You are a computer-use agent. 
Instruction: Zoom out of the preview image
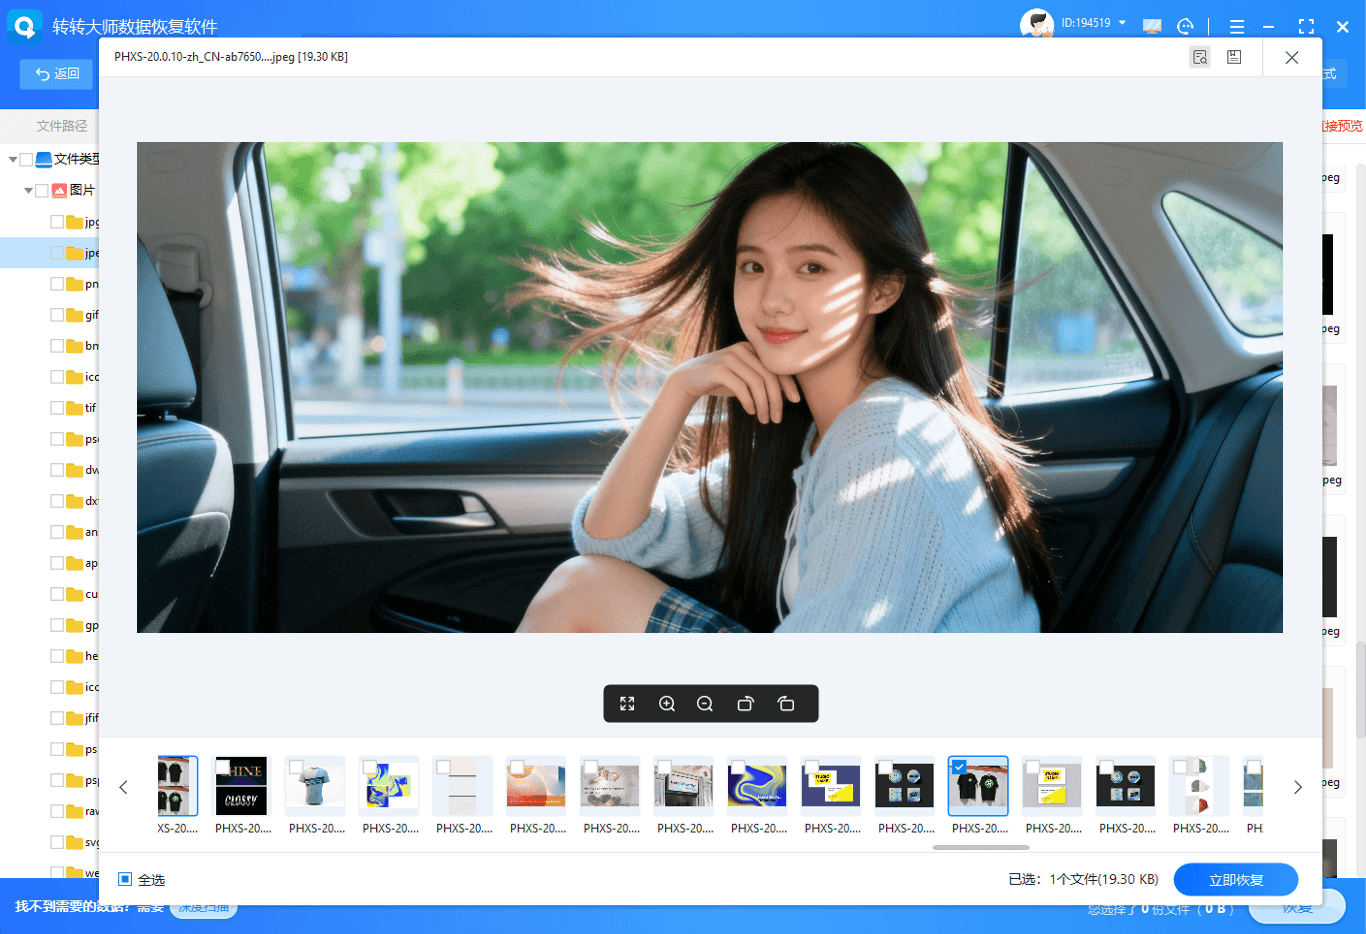(x=705, y=704)
